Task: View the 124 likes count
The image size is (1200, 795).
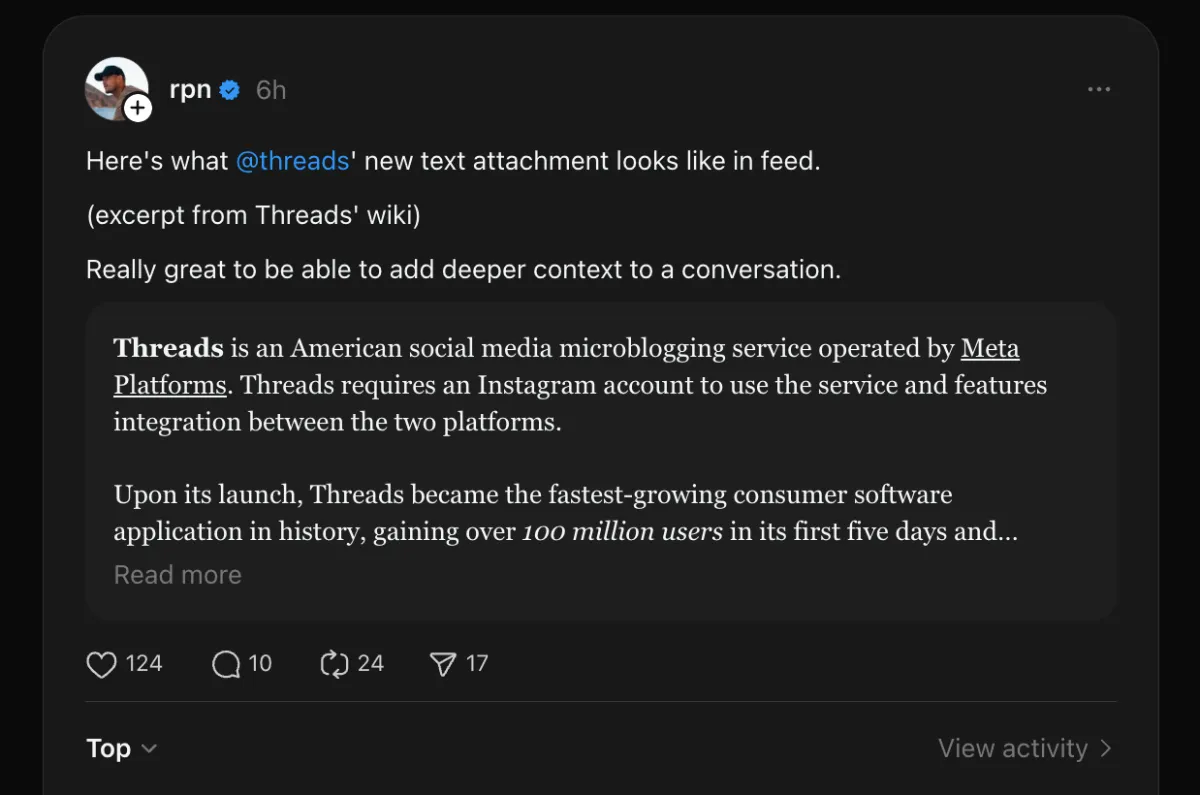Action: point(143,663)
